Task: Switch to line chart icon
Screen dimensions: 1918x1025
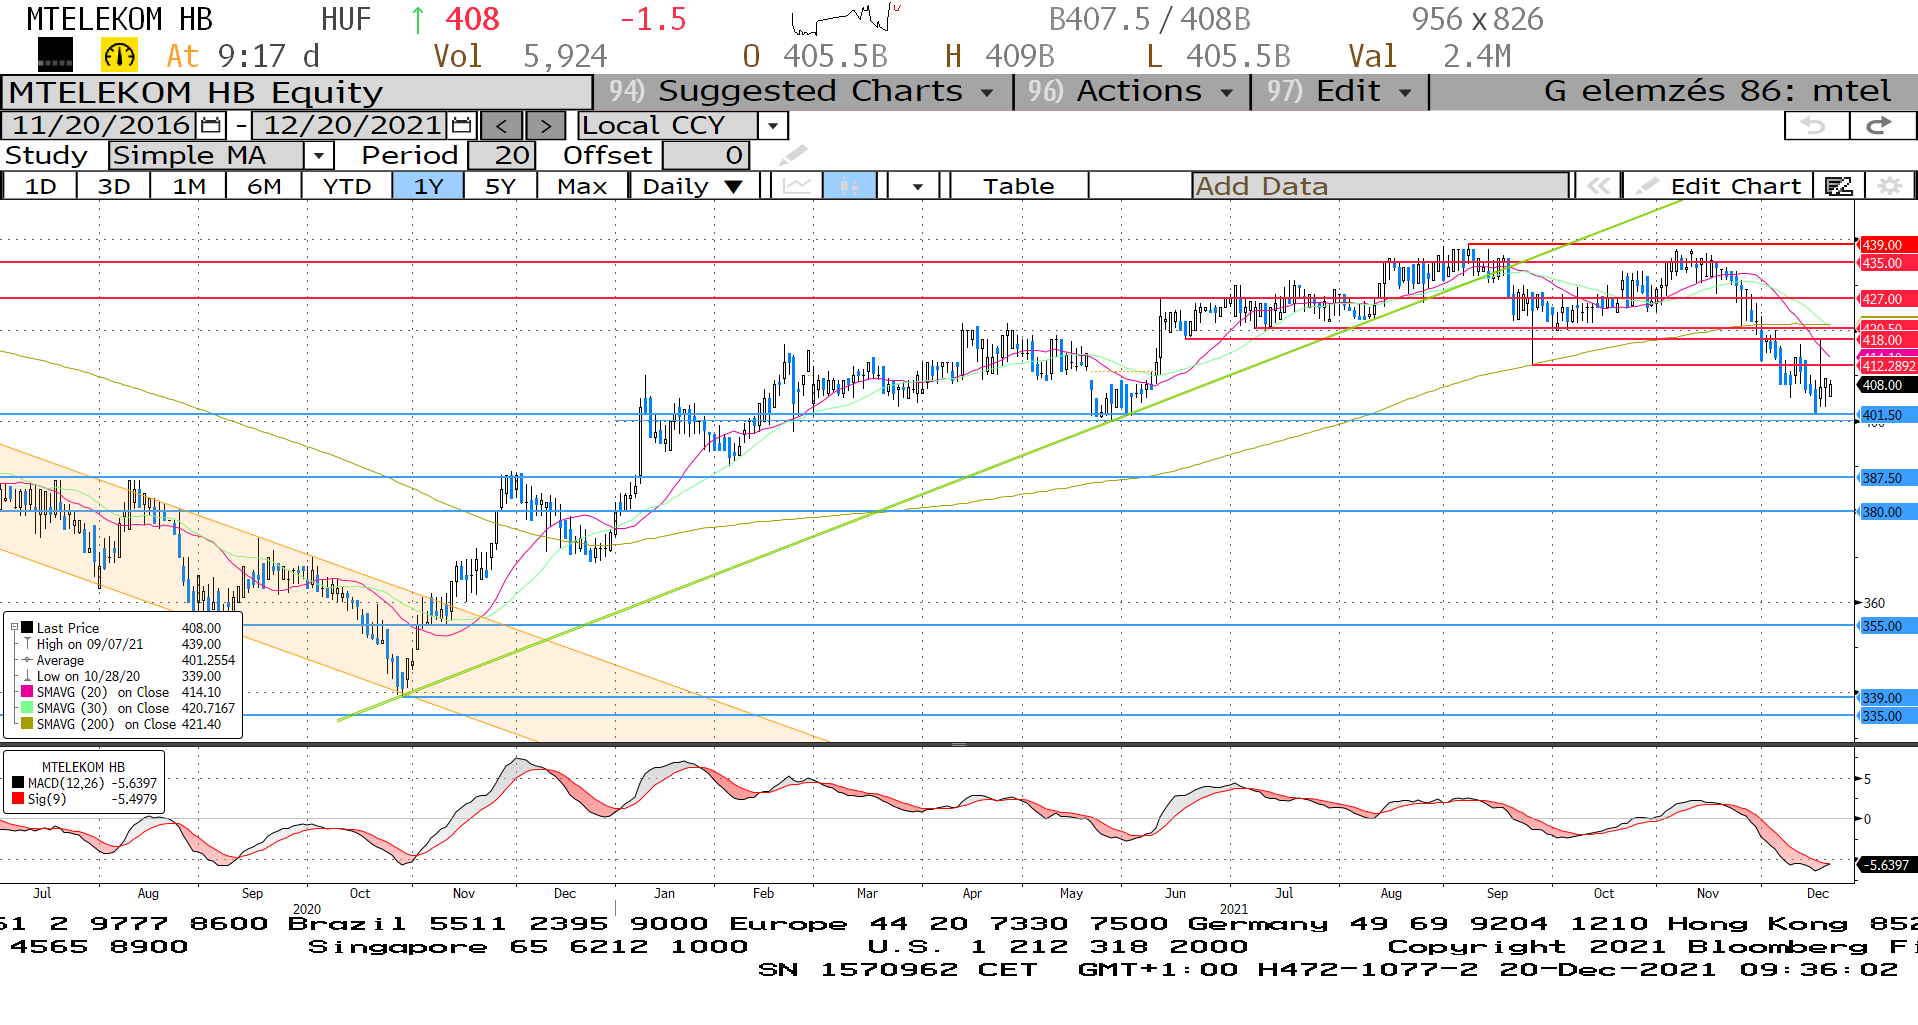Action: point(797,186)
